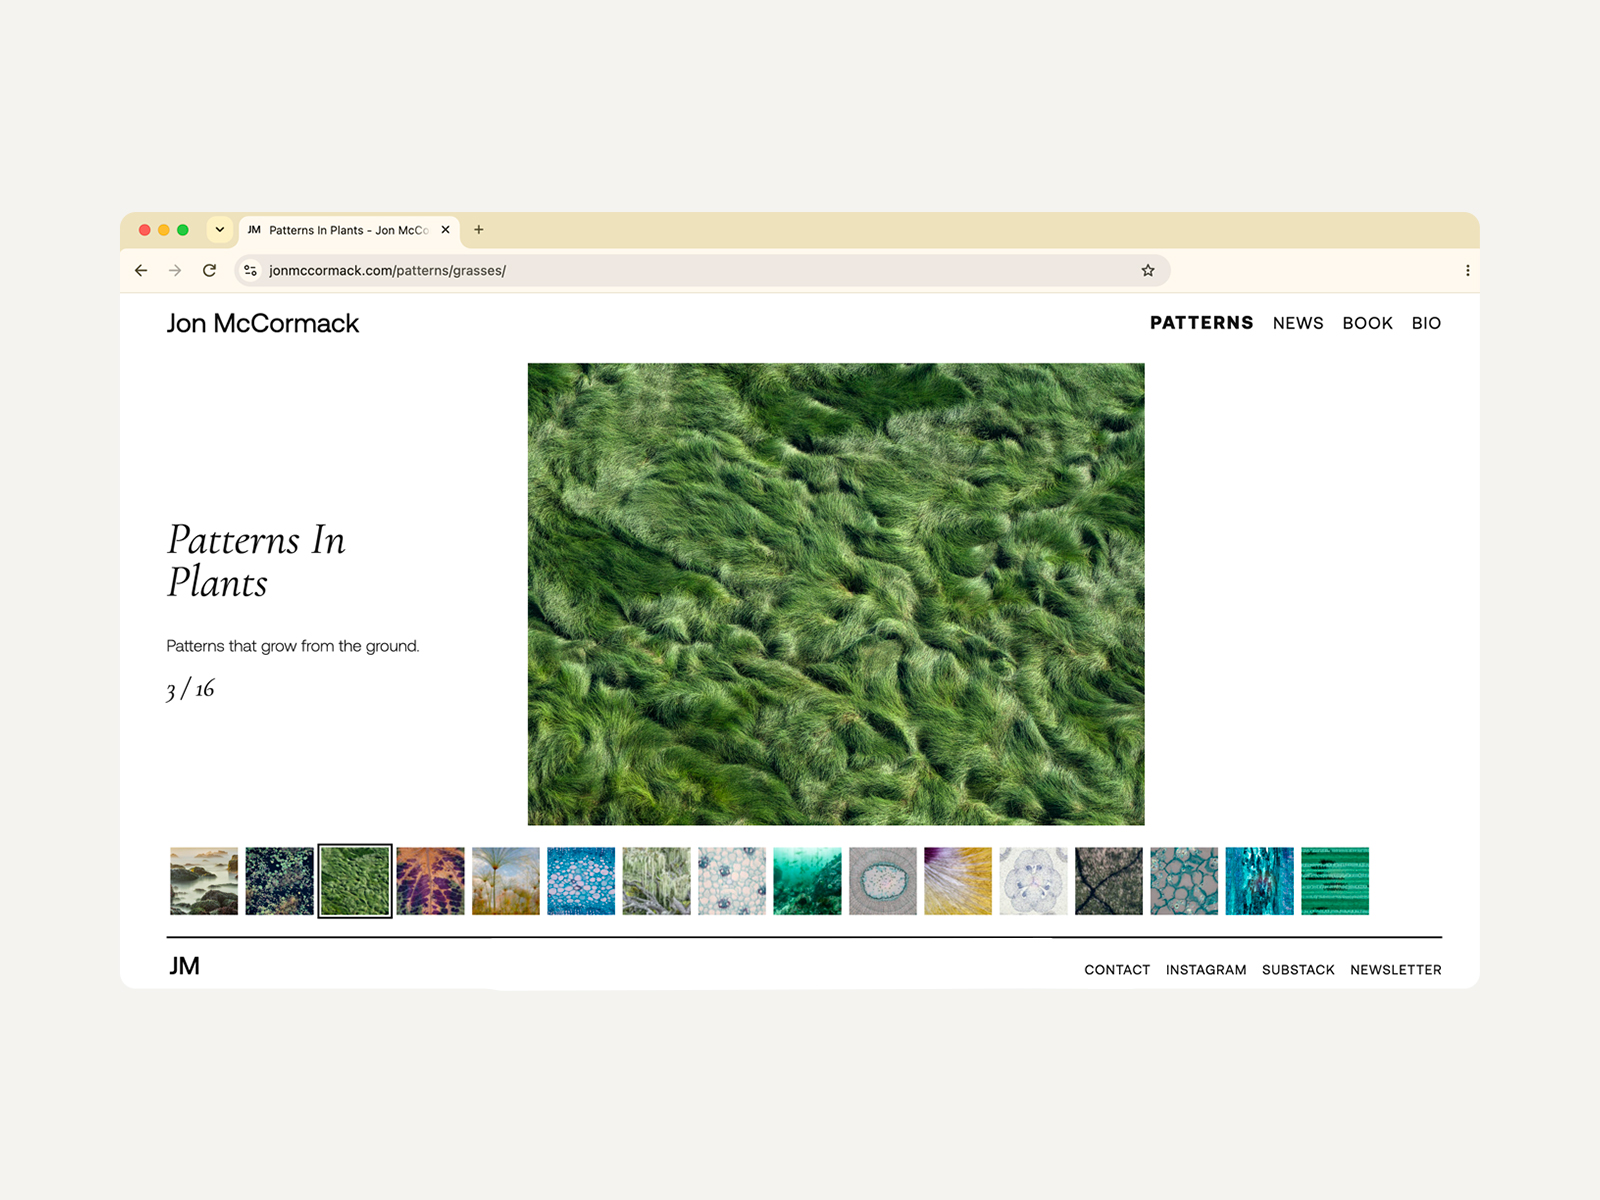1600x1200 pixels.
Task: Open the NEWSLETTER footer link
Action: tap(1396, 970)
